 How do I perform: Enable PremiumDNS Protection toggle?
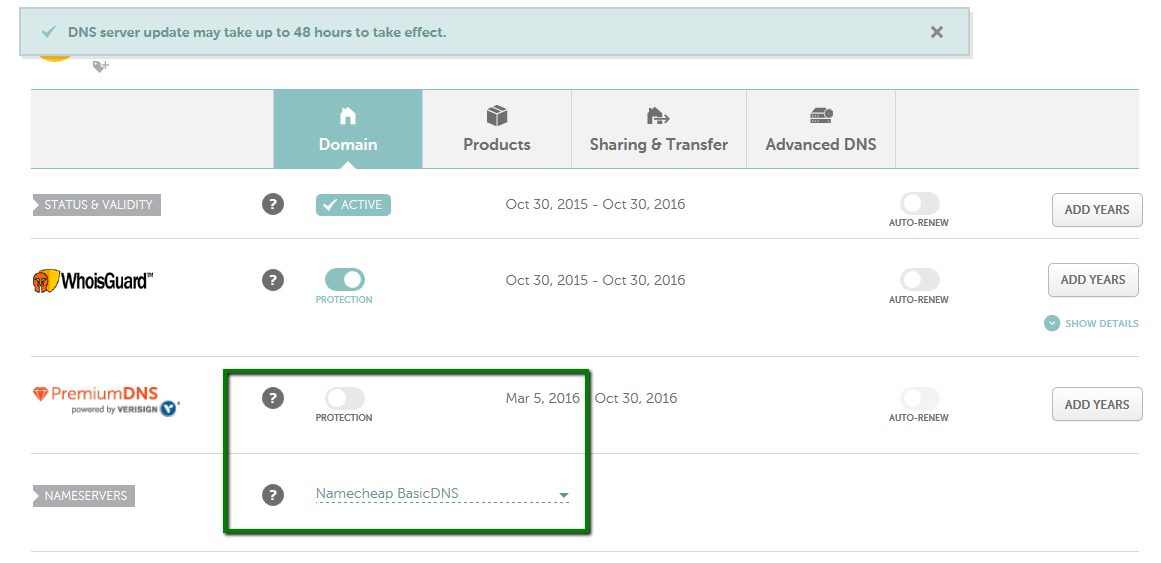[x=345, y=398]
